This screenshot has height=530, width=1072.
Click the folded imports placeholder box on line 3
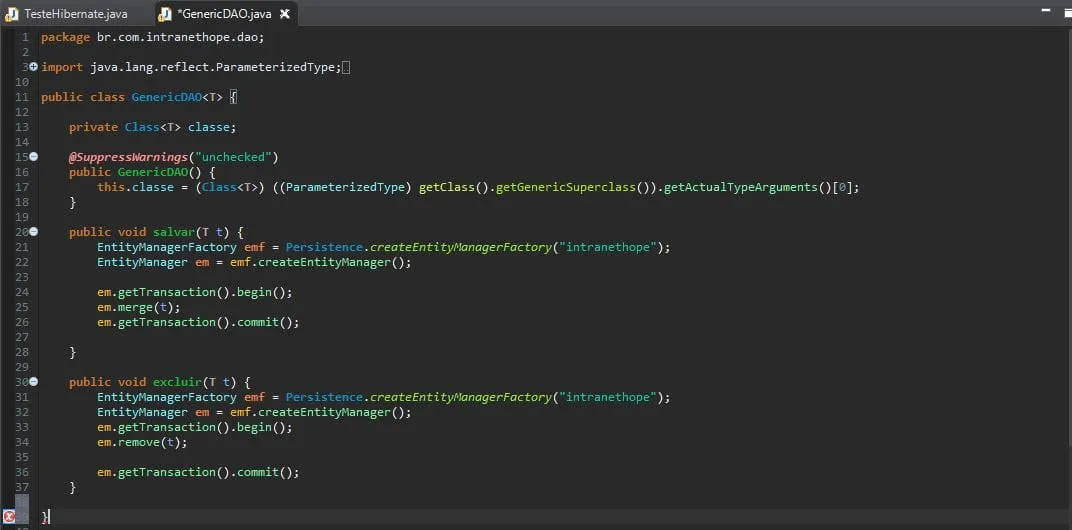346,67
